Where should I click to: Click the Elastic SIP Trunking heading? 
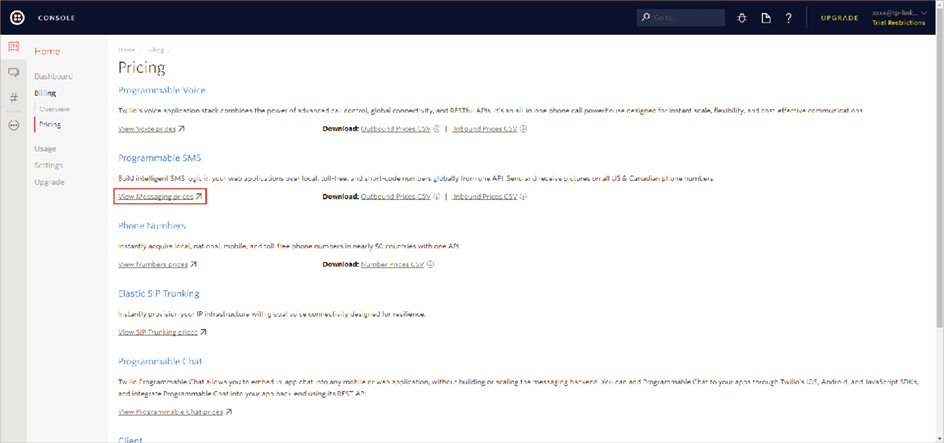159,294
